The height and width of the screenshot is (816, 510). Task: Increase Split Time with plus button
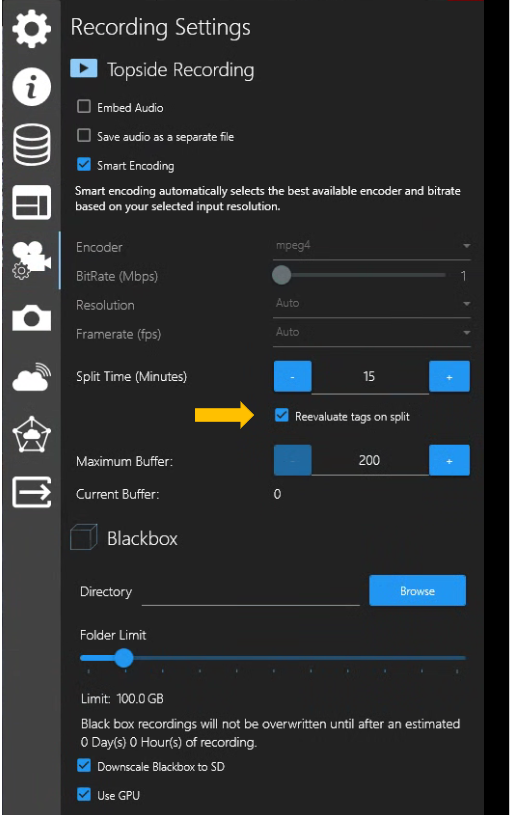449,376
